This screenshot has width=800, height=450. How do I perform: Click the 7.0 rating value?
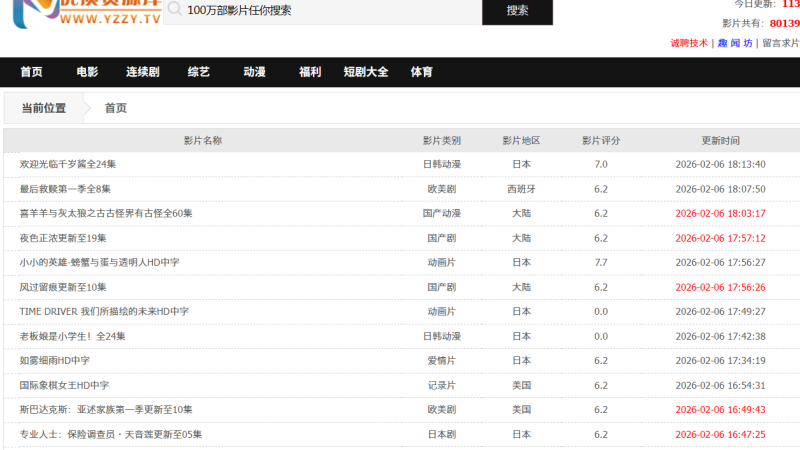601,164
